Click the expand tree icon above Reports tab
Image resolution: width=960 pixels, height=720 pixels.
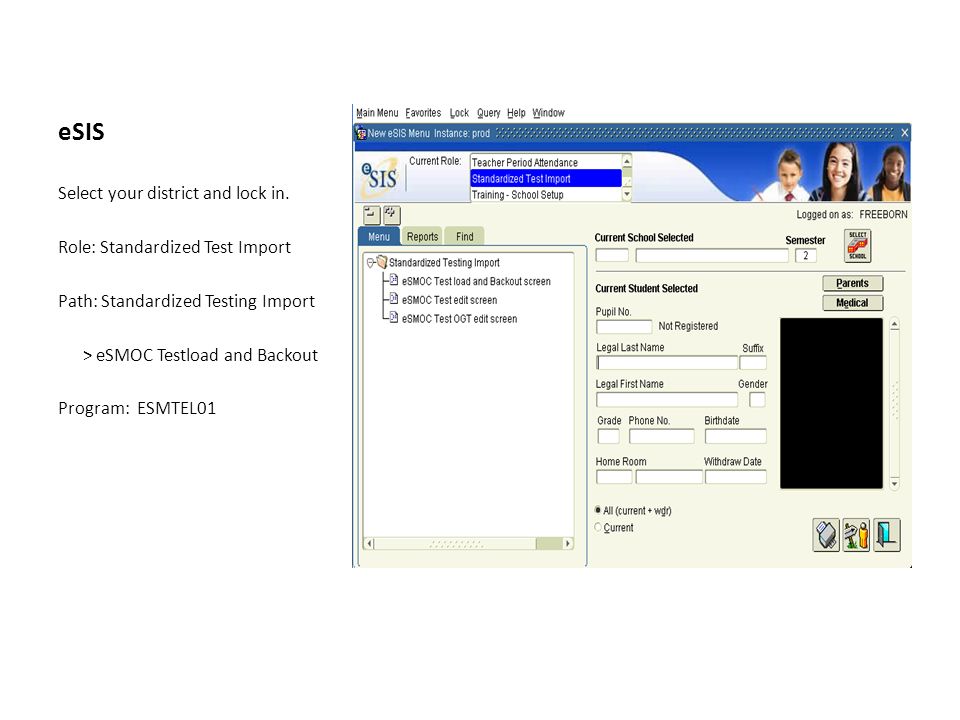[392, 215]
